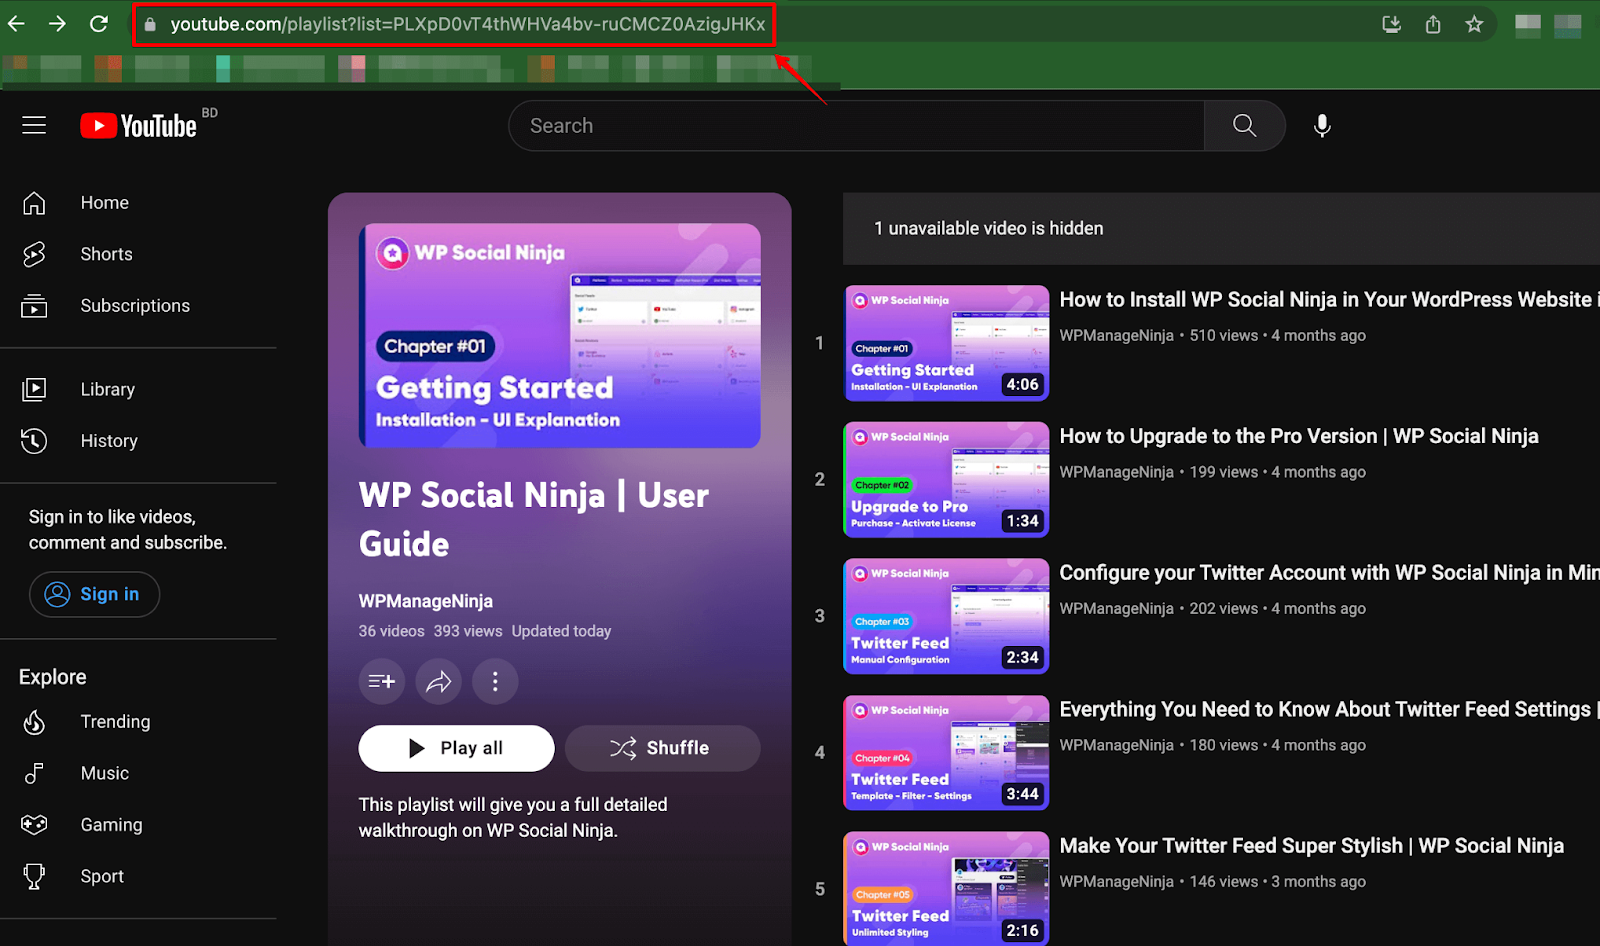Screen dimensions: 1600x946
Task: Click WPManageNinja channel under the 180 views video
Action: click(1117, 745)
